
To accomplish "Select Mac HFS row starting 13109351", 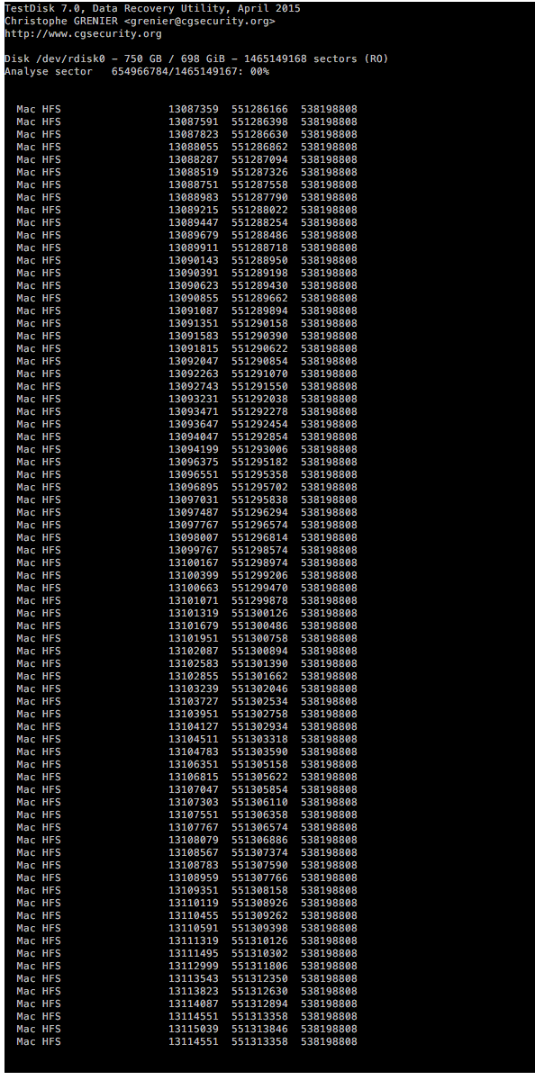I will pos(187,892).
